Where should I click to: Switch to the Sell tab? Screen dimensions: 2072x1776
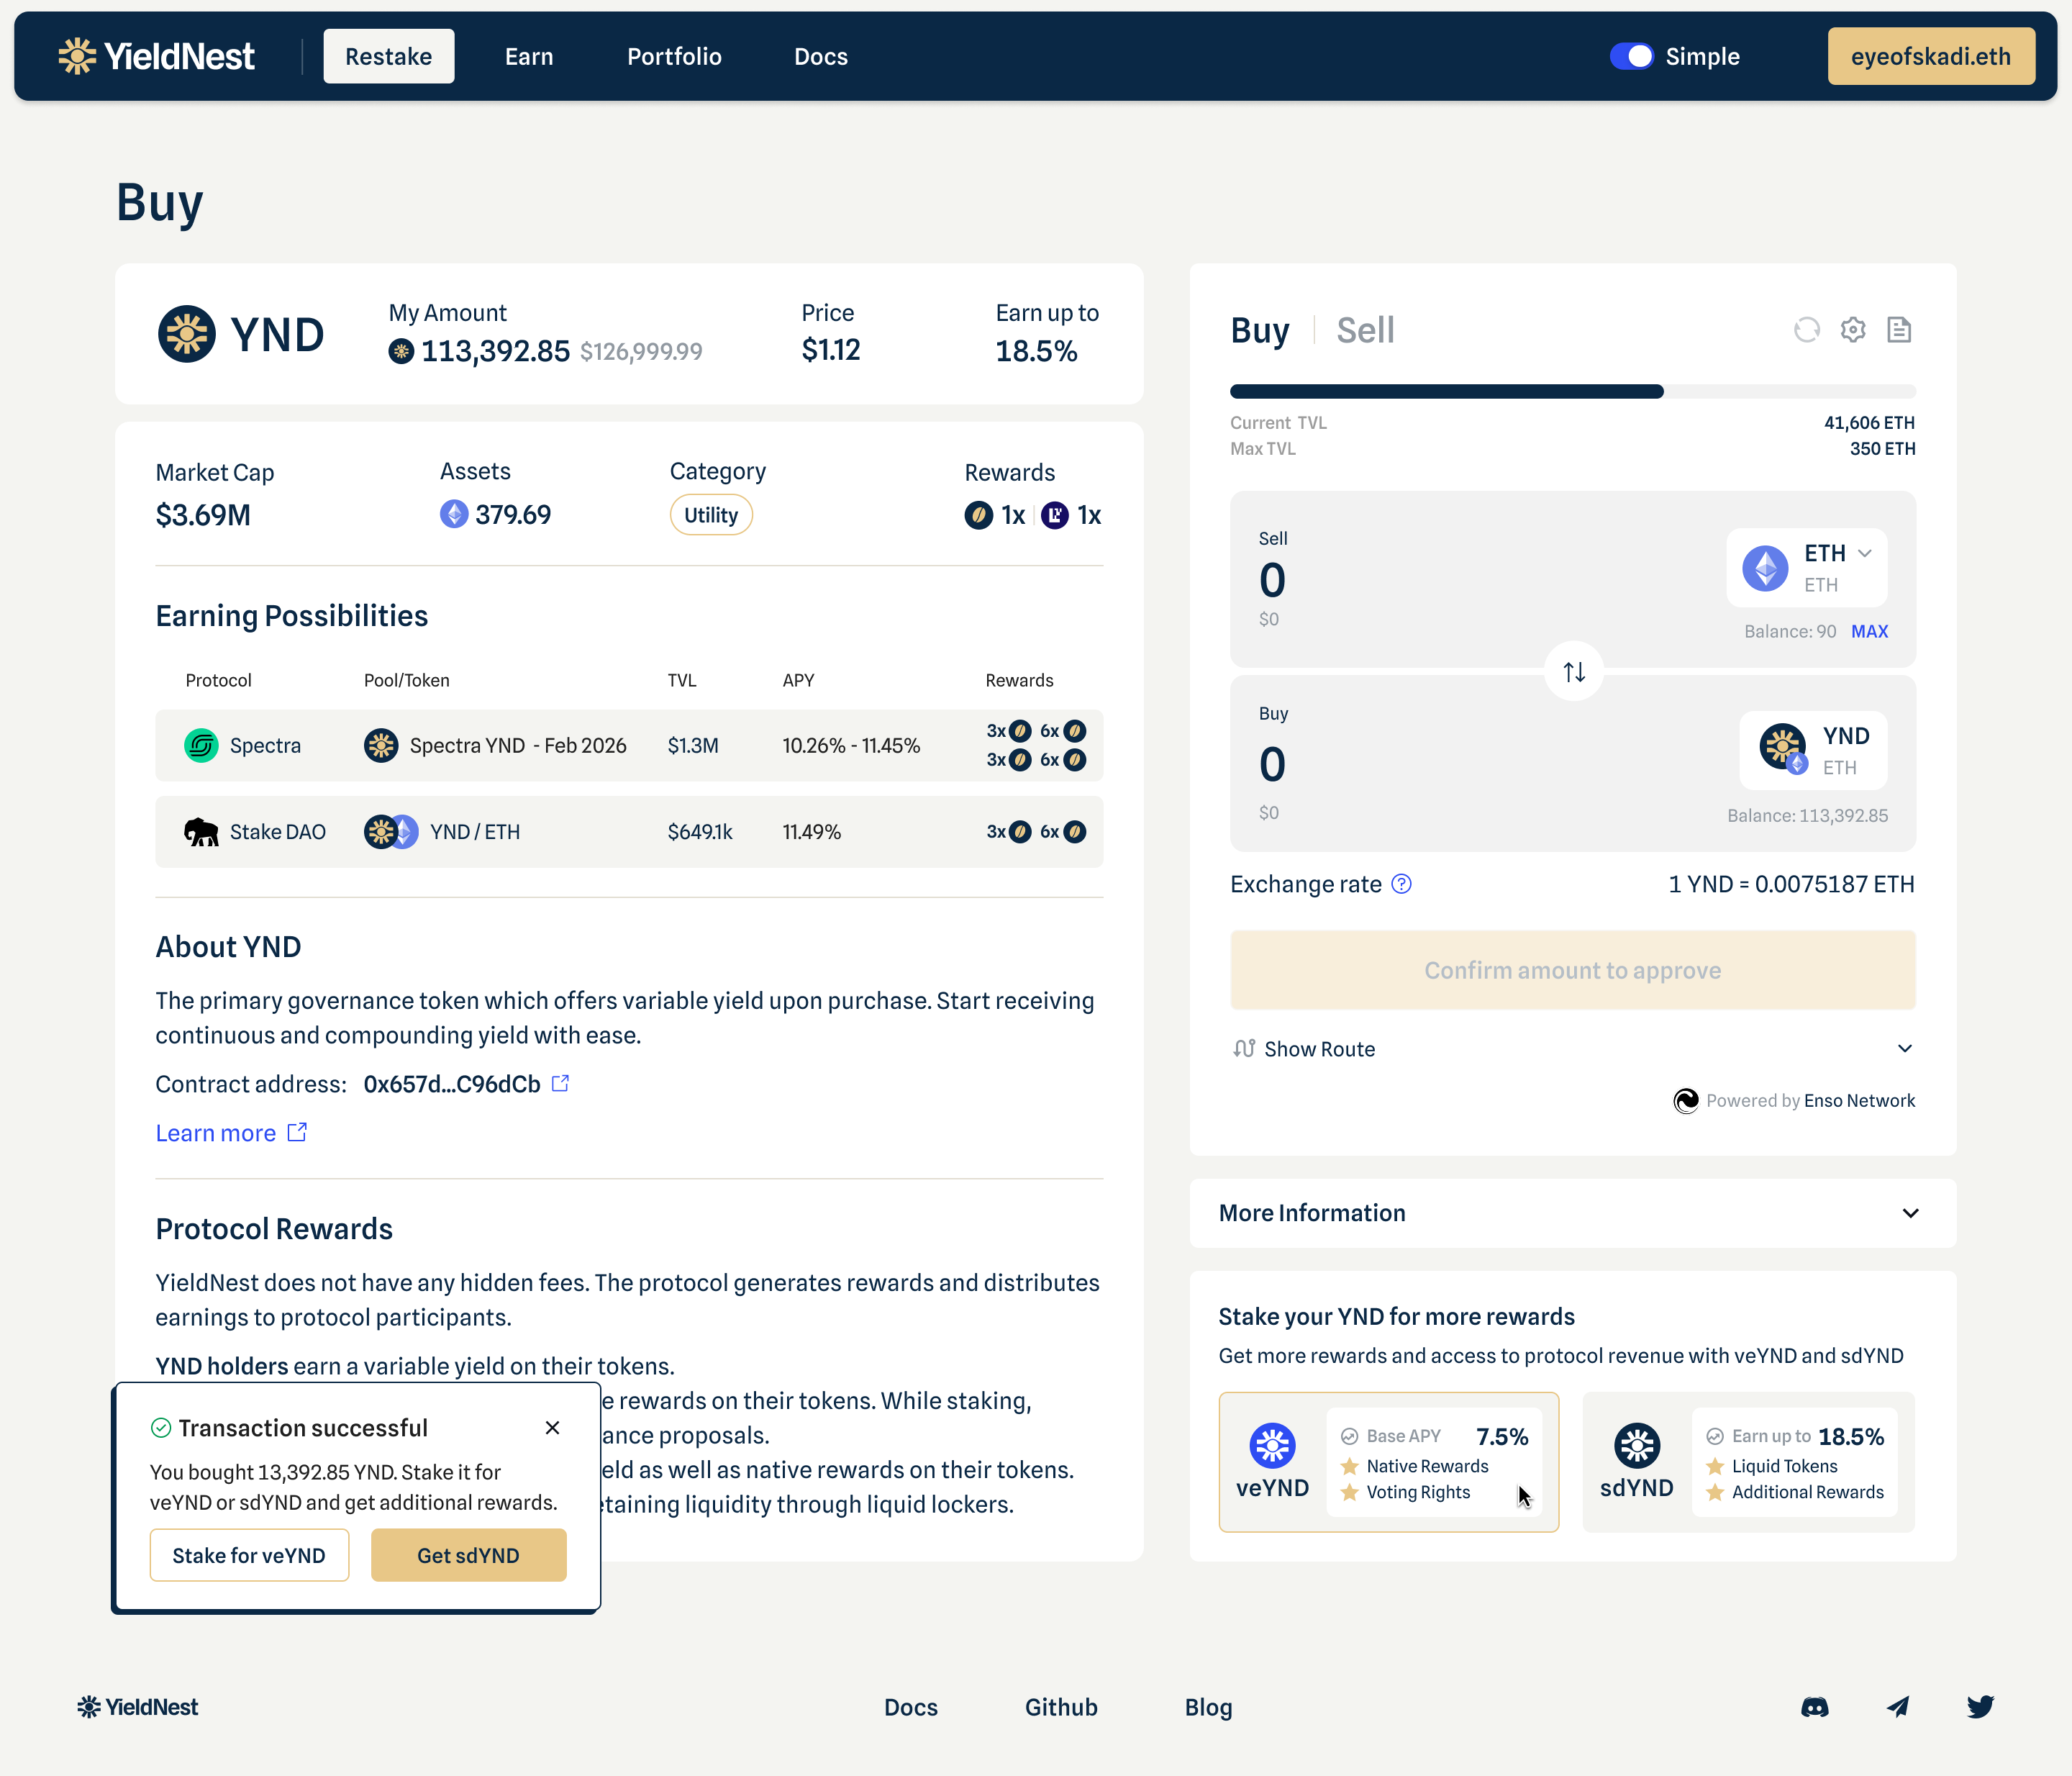[x=1365, y=330]
